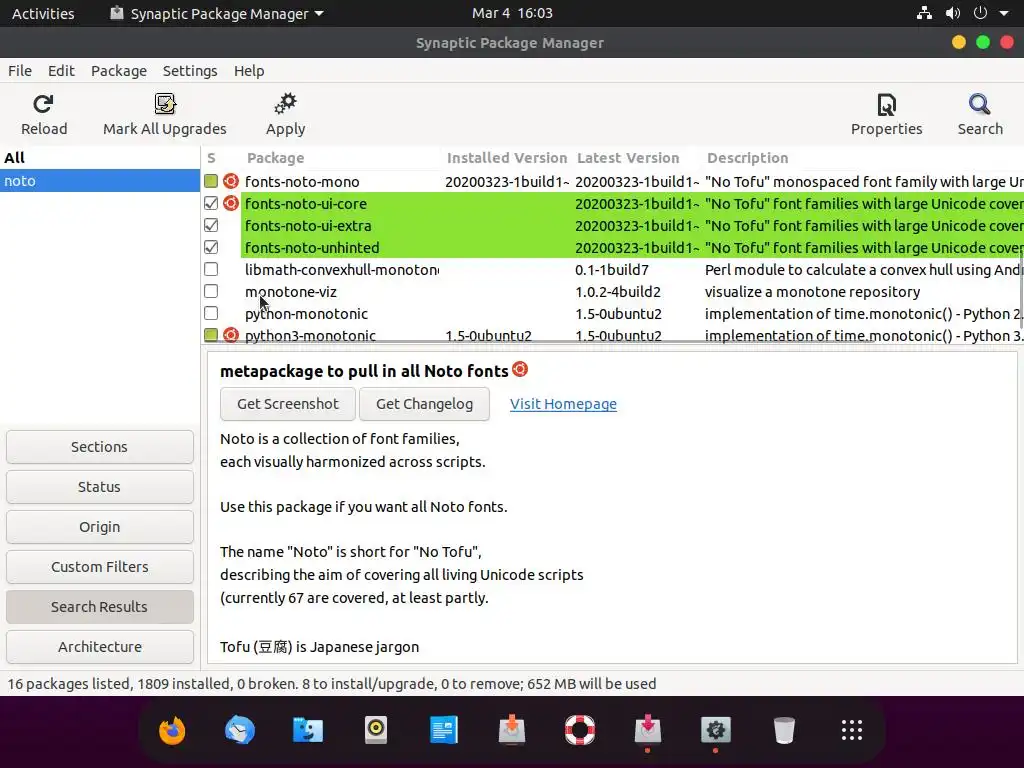Open system menu dropdown arrow in top bar
1024x768 pixels.
click(1004, 13)
